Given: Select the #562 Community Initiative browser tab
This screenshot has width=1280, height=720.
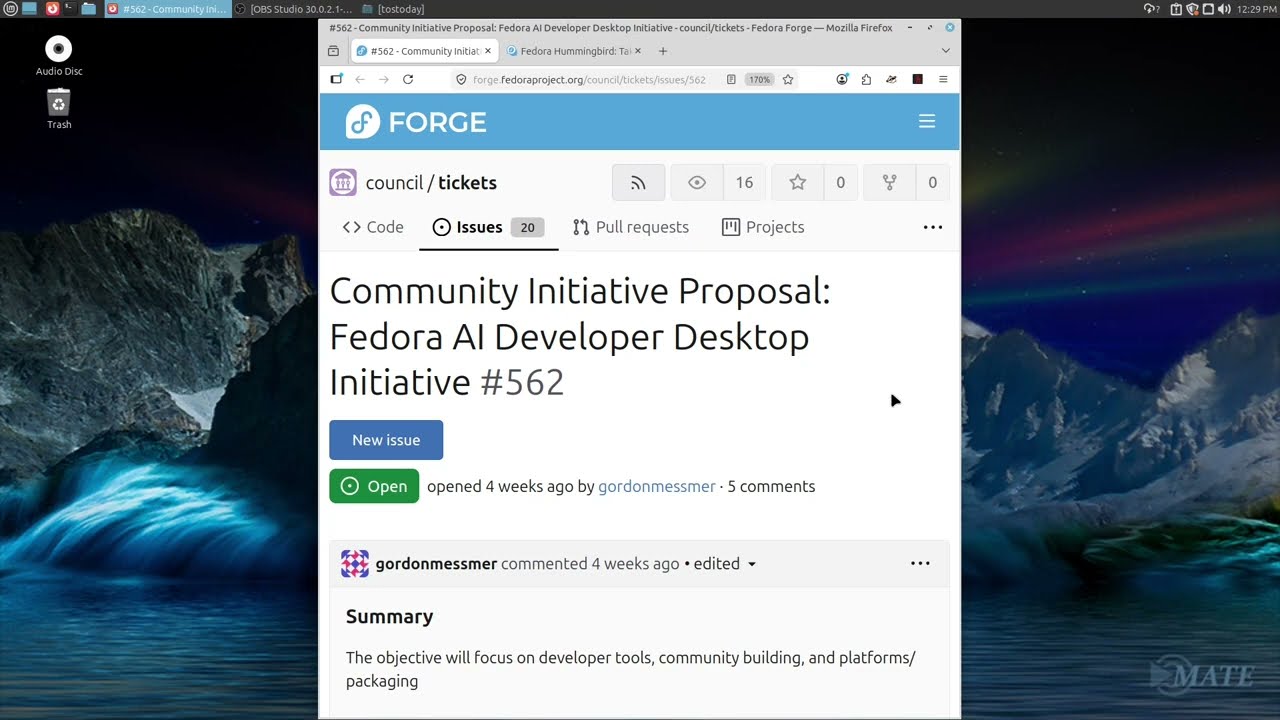Looking at the screenshot, I should 424,51.
